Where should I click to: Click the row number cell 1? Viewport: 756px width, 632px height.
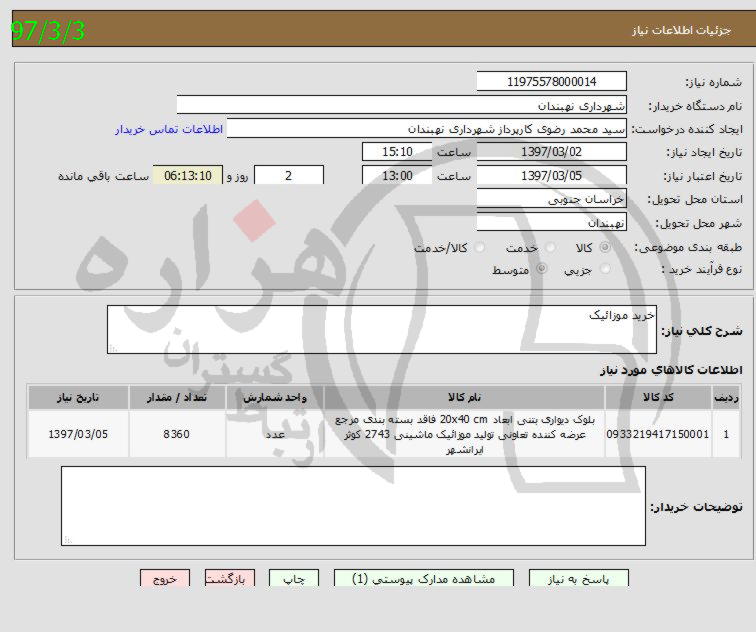tap(726, 434)
